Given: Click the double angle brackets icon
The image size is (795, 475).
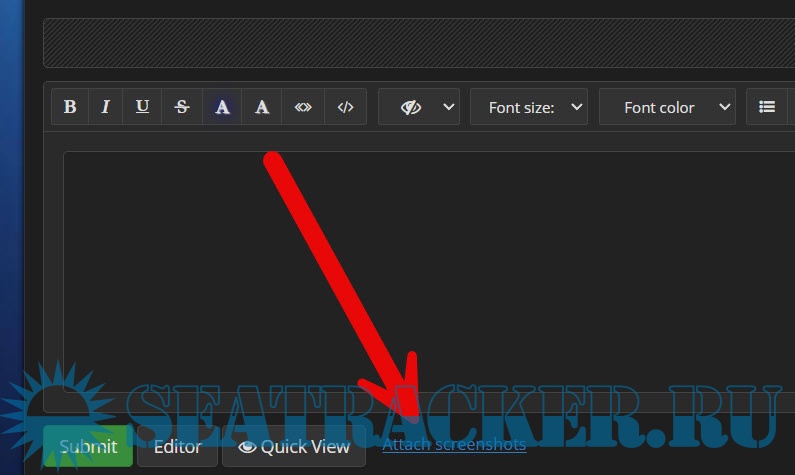Looking at the screenshot, I should 303,107.
